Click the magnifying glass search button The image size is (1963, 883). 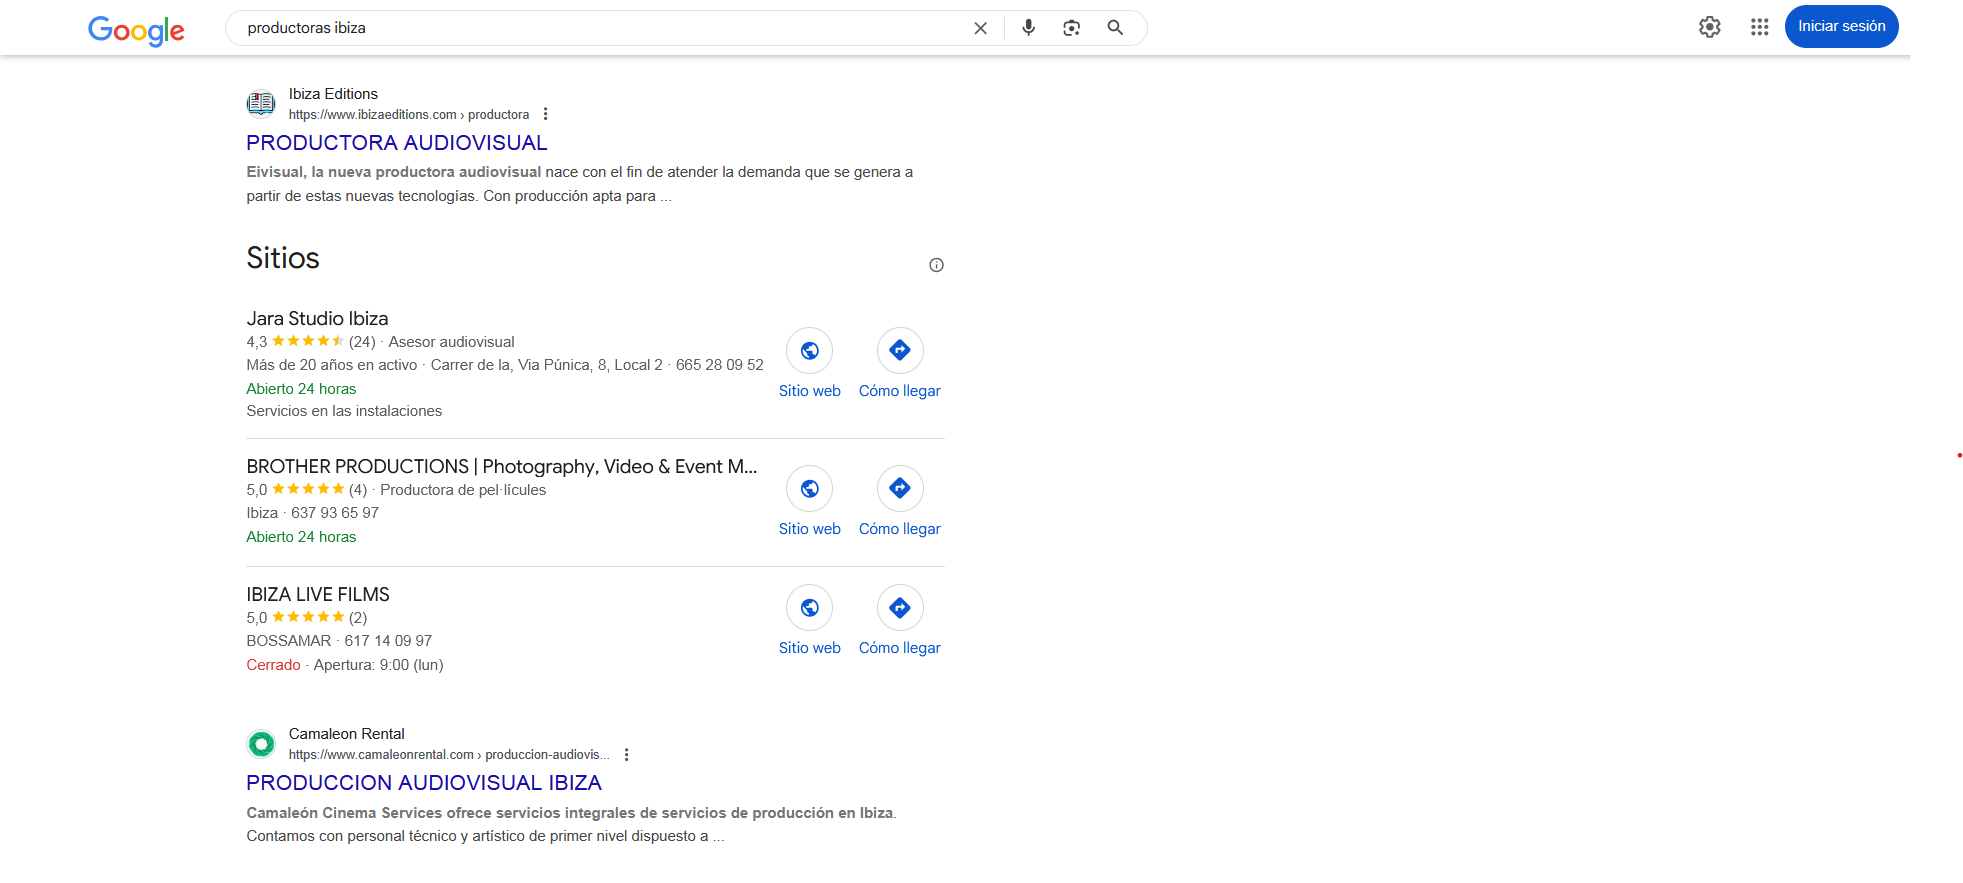point(1115,28)
